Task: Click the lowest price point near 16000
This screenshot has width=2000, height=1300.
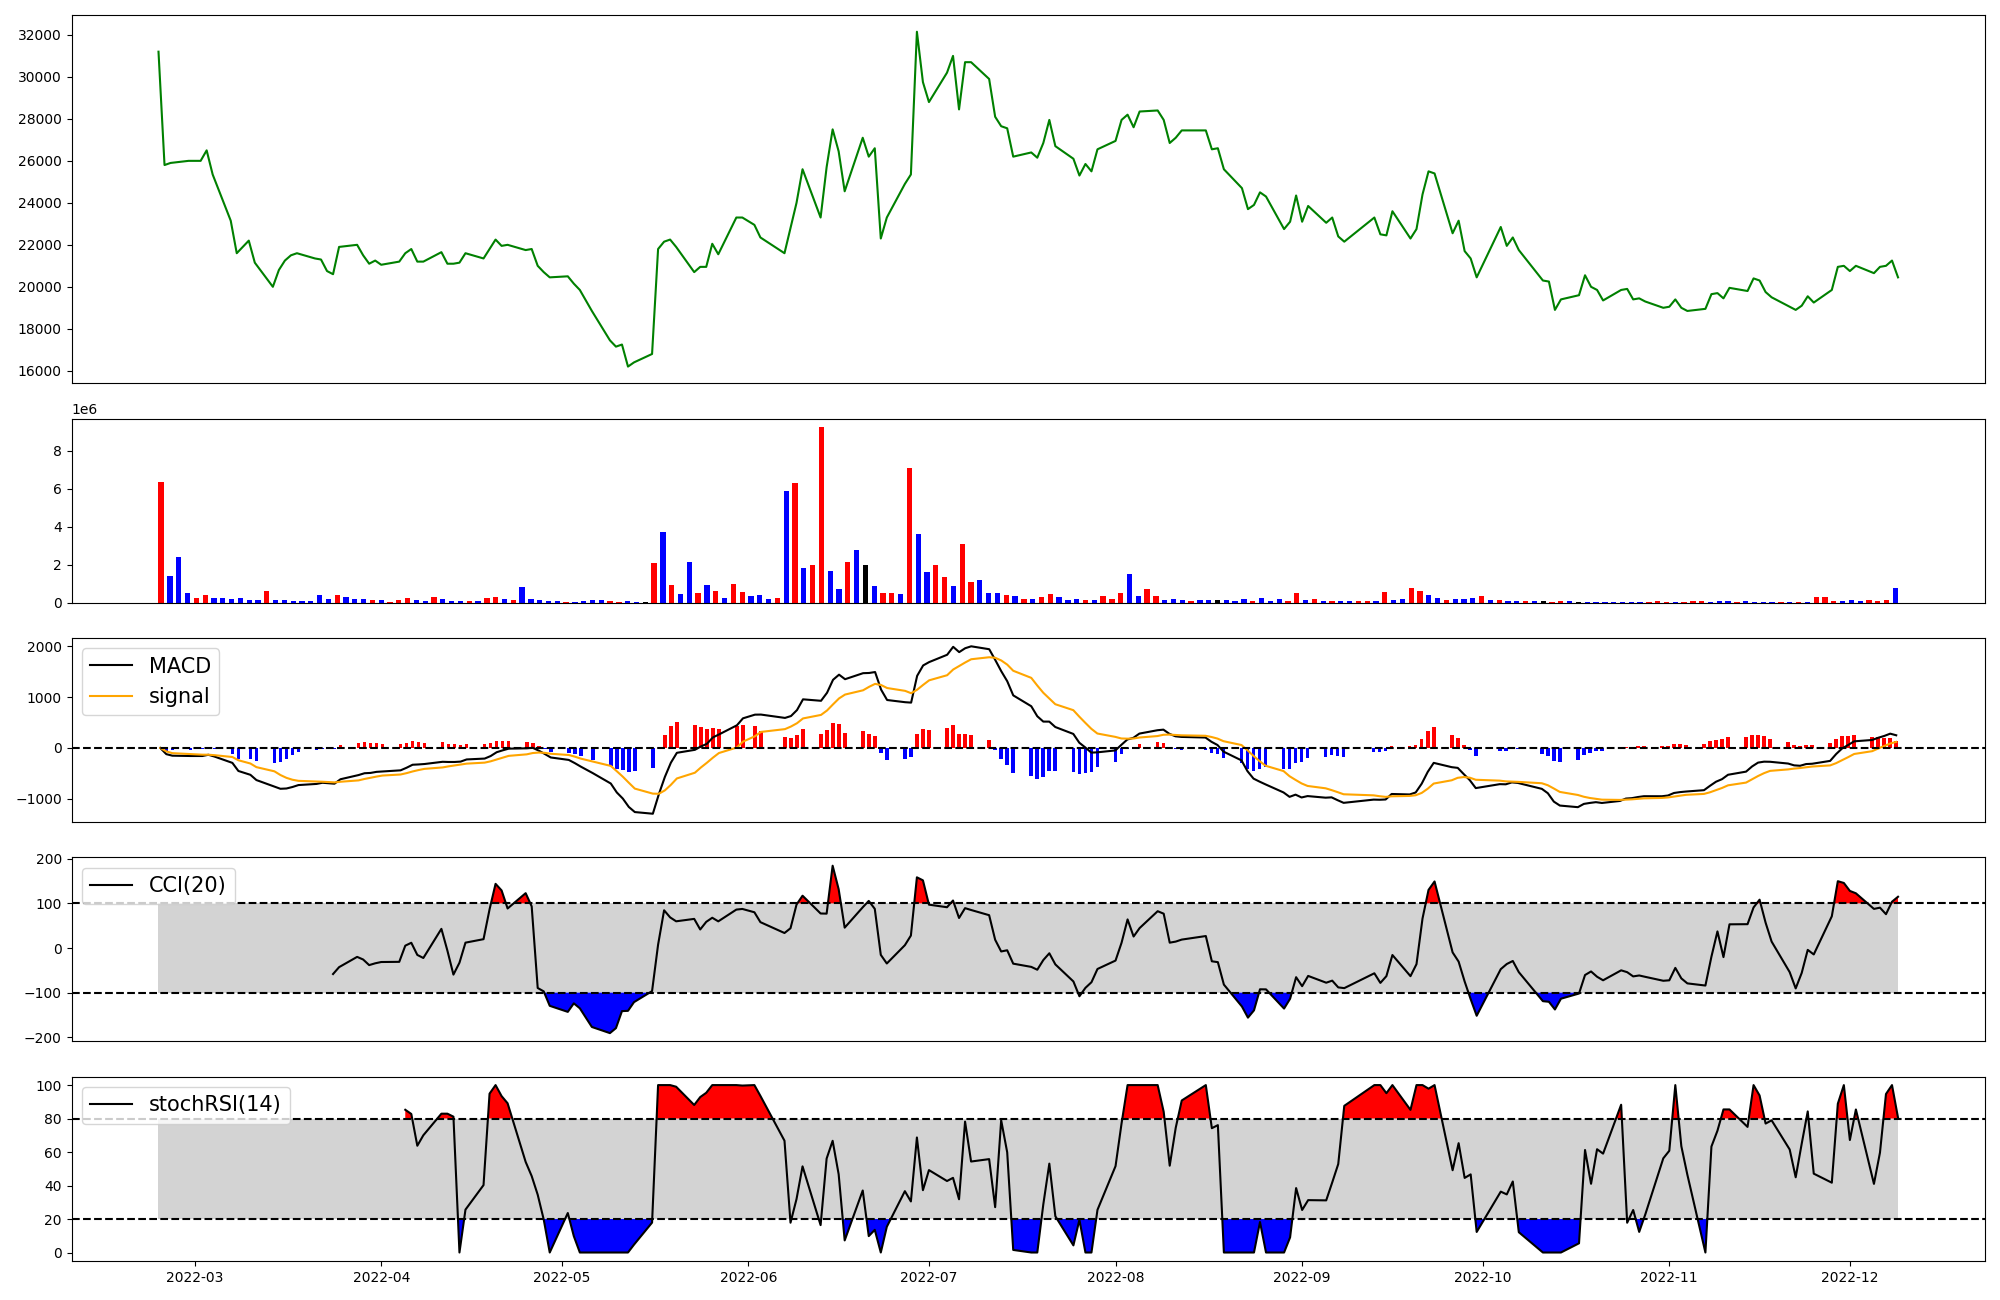Action: click(628, 366)
